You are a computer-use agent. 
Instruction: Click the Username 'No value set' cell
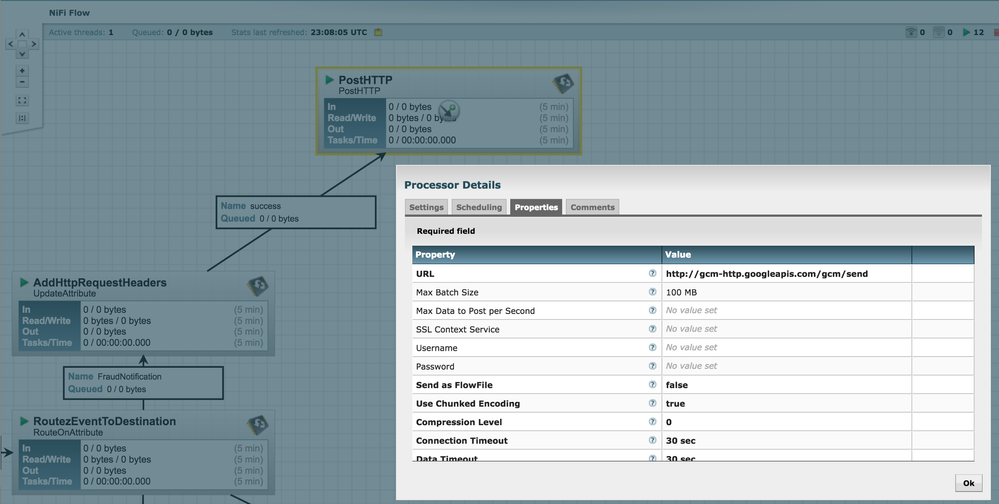point(787,347)
